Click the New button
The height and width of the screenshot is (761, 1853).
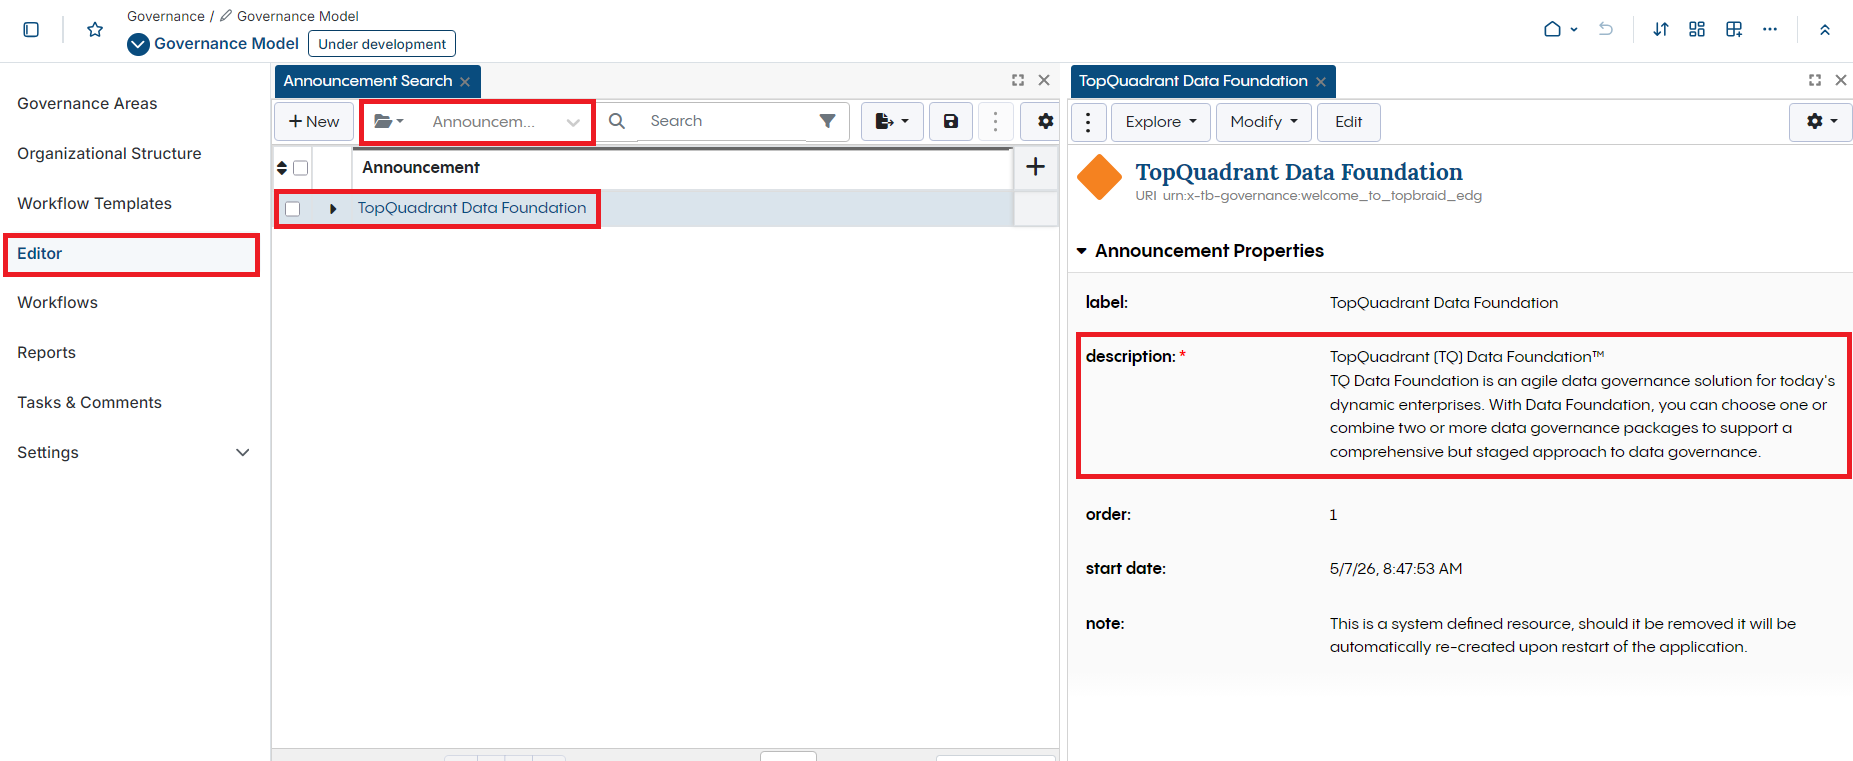point(314,122)
